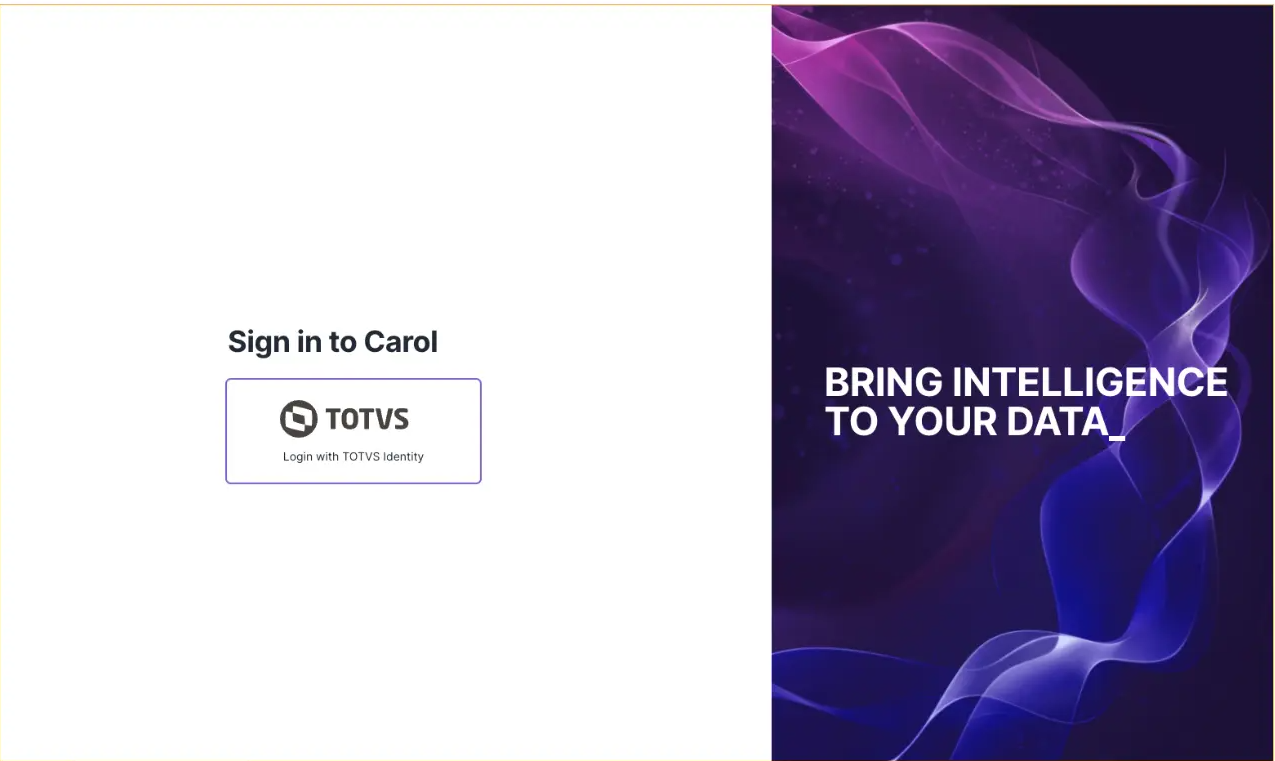Click the 'Login with TOTVS Identity' link text
The width and height of the screenshot is (1275, 761).
click(353, 456)
